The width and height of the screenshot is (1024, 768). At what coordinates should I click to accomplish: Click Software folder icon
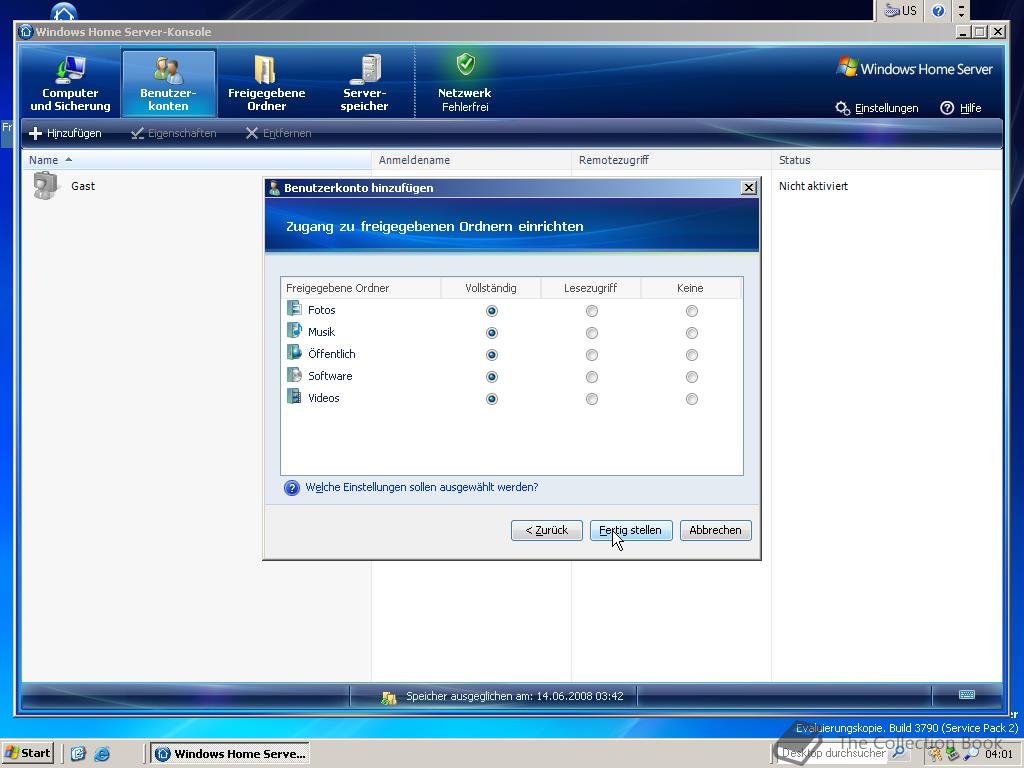(295, 375)
